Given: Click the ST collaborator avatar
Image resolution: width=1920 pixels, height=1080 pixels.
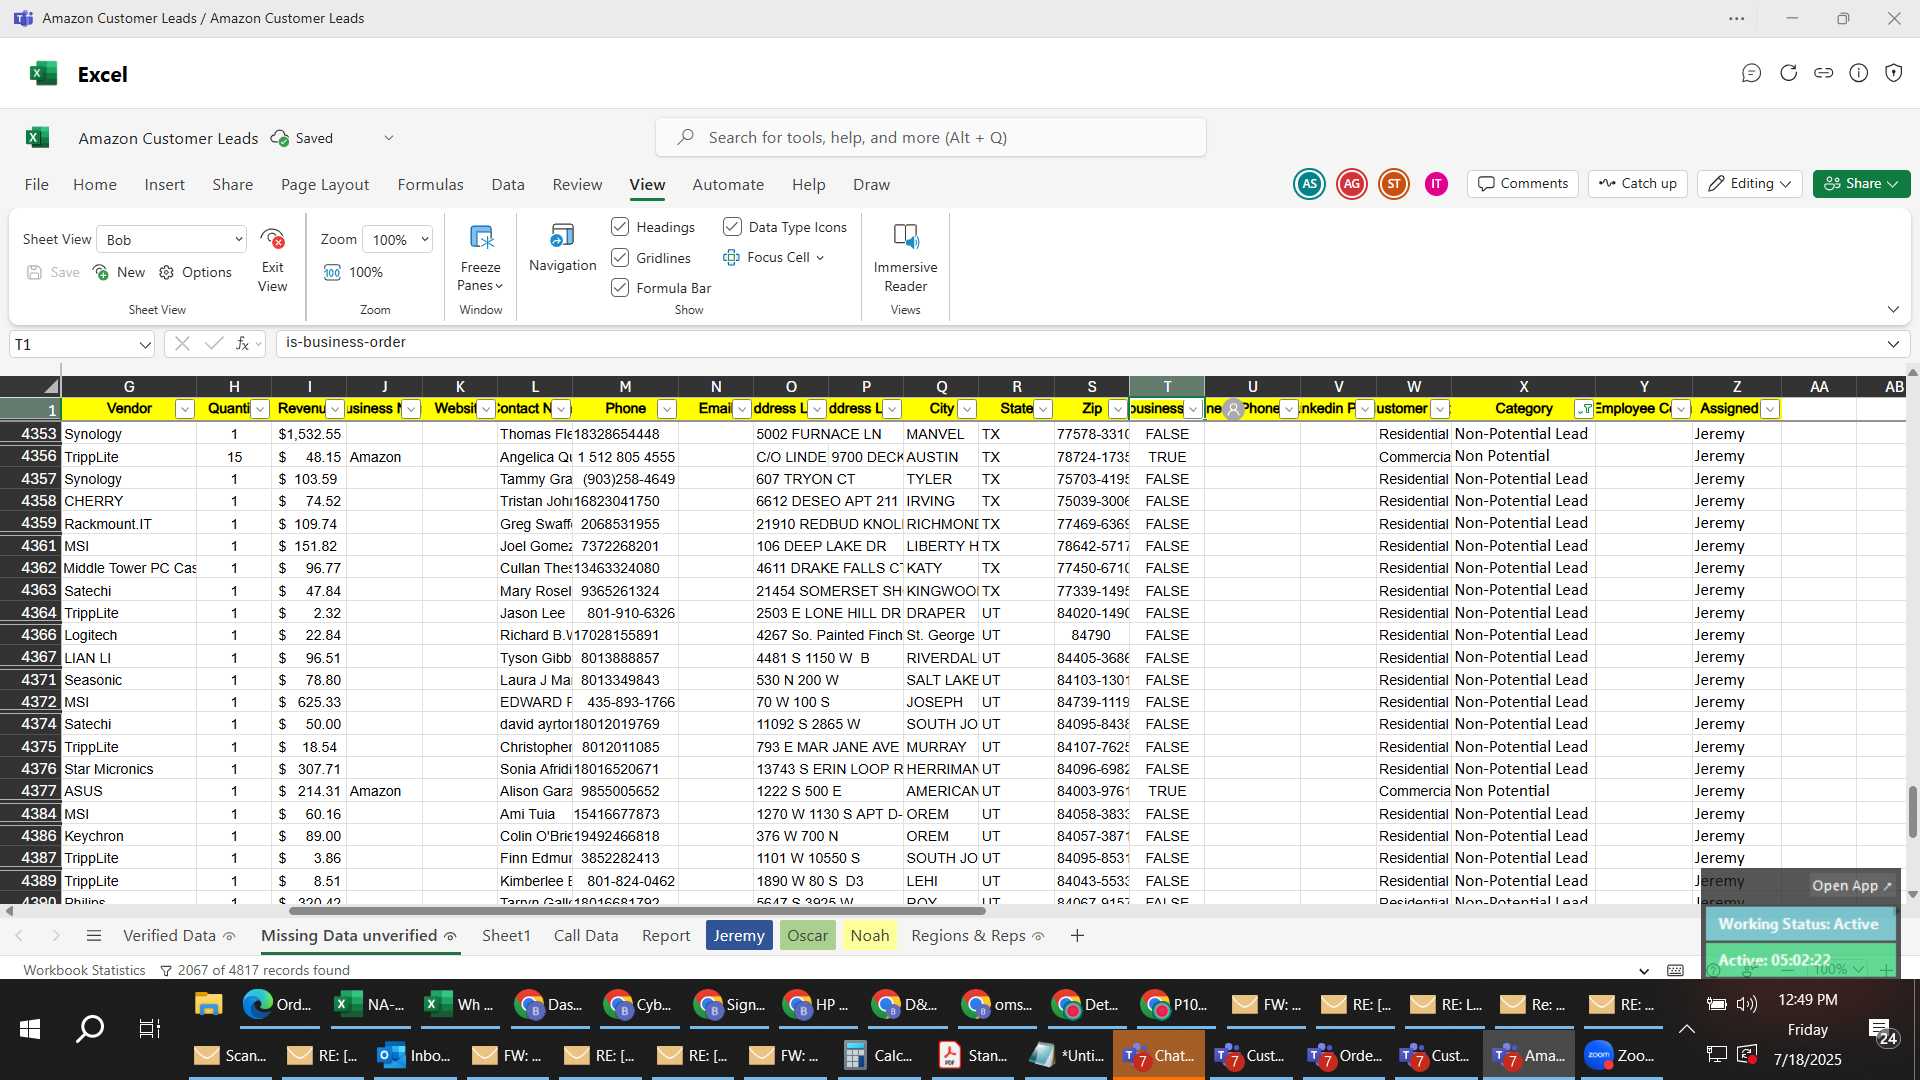Looking at the screenshot, I should coord(1394,184).
